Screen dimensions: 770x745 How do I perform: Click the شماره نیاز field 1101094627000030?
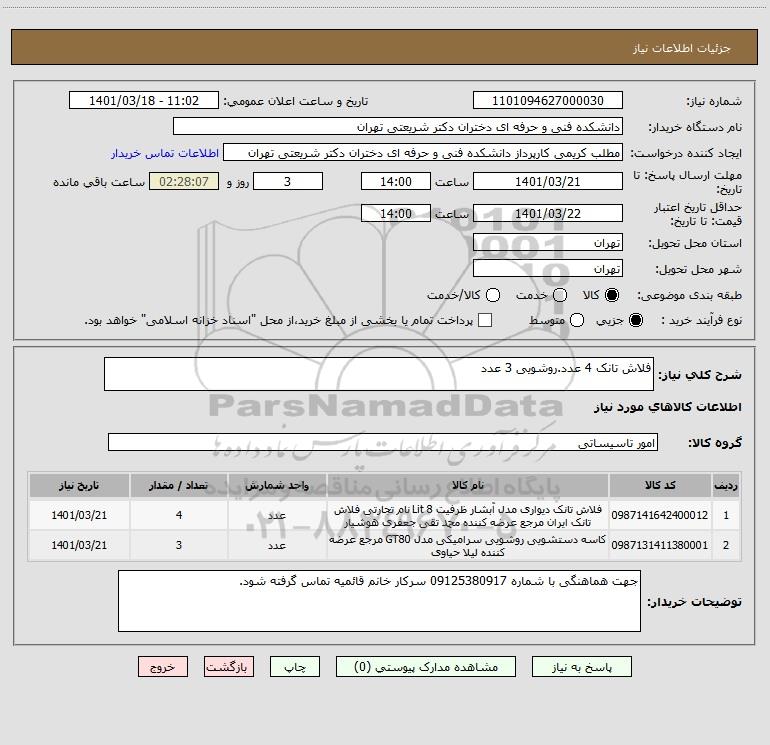[548, 100]
